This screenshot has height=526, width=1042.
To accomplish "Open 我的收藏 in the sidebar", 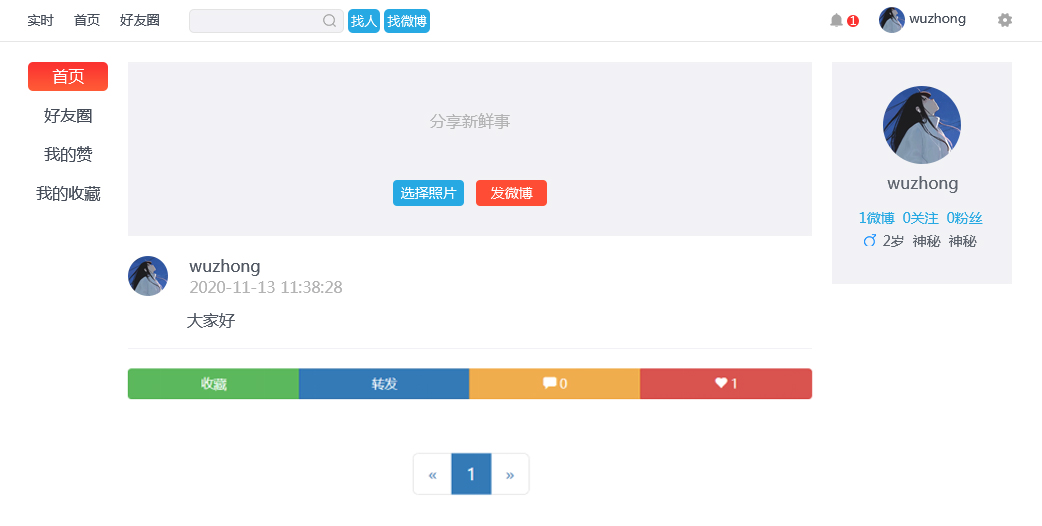I will pos(68,194).
